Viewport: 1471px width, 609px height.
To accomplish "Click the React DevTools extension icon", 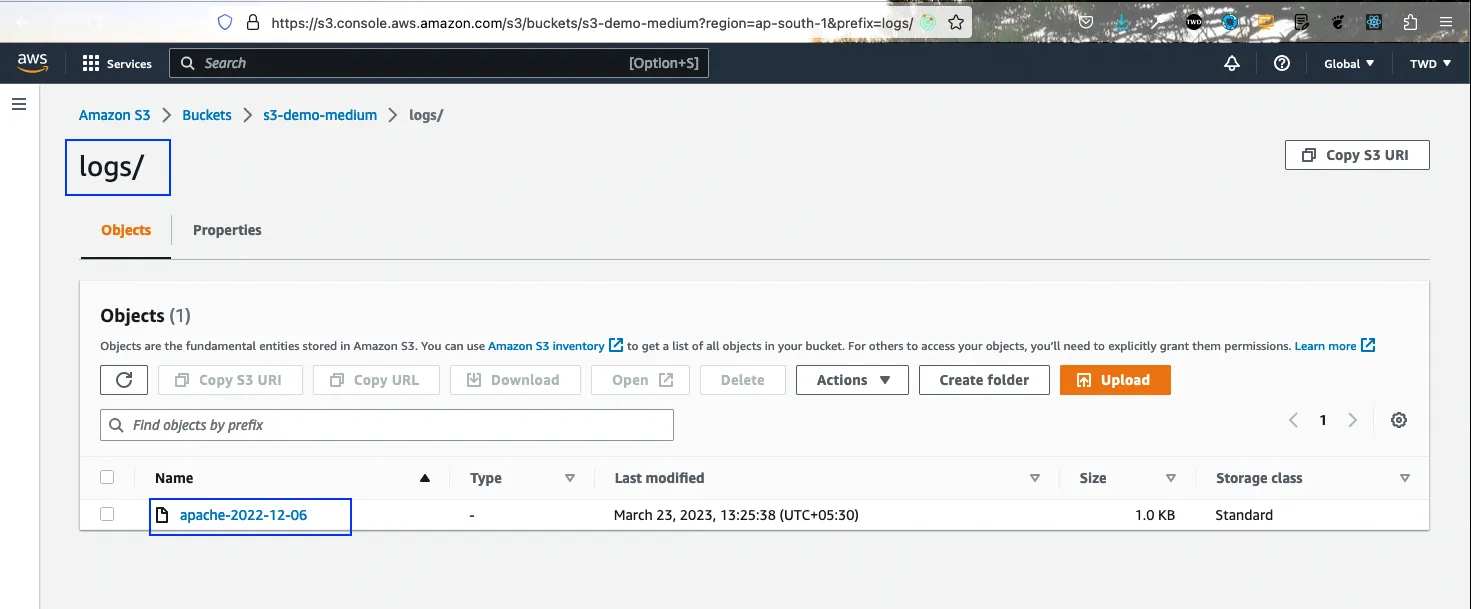I will [1375, 21].
